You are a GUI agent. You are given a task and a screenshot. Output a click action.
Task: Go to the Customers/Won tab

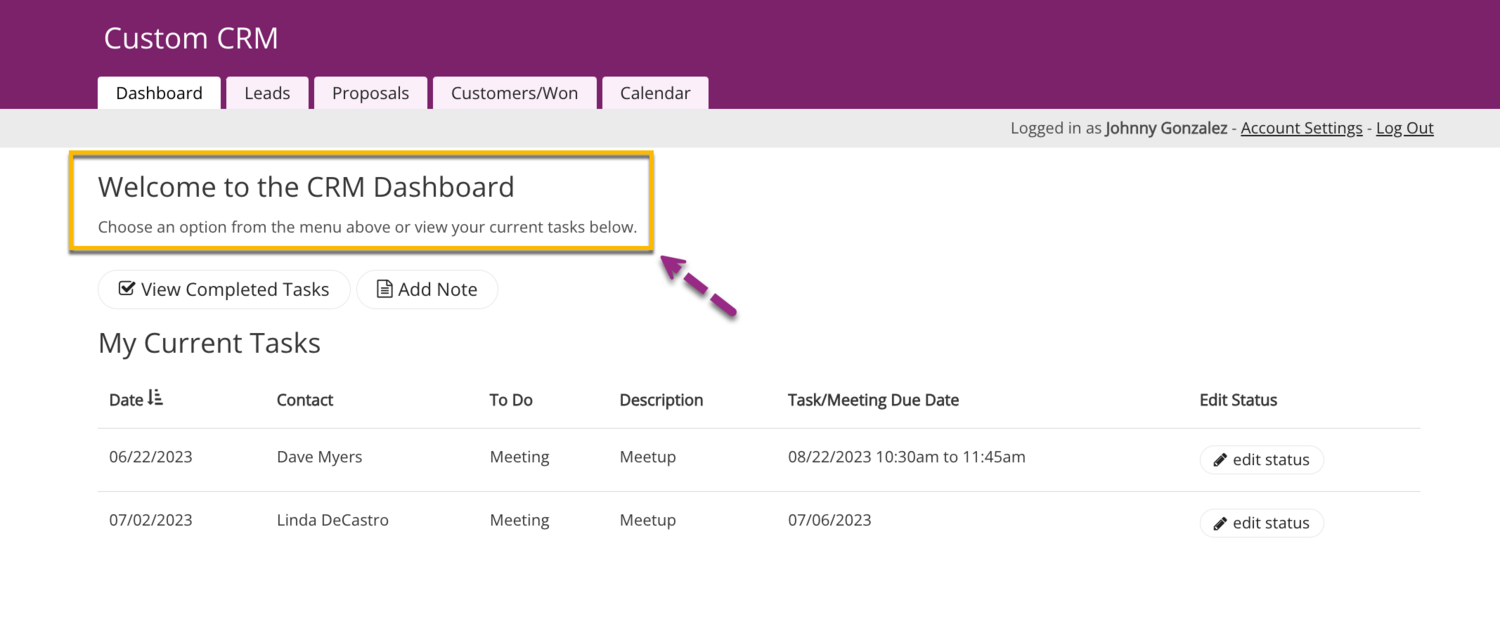pos(514,93)
